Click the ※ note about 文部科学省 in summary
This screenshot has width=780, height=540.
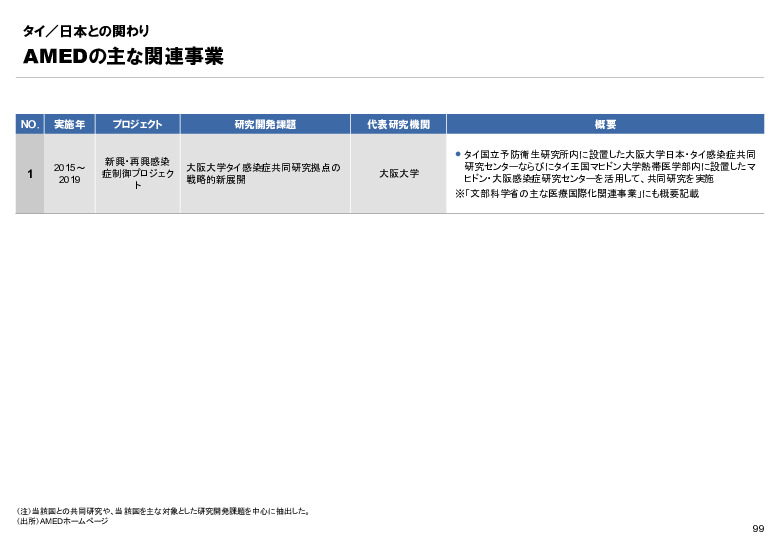click(577, 194)
